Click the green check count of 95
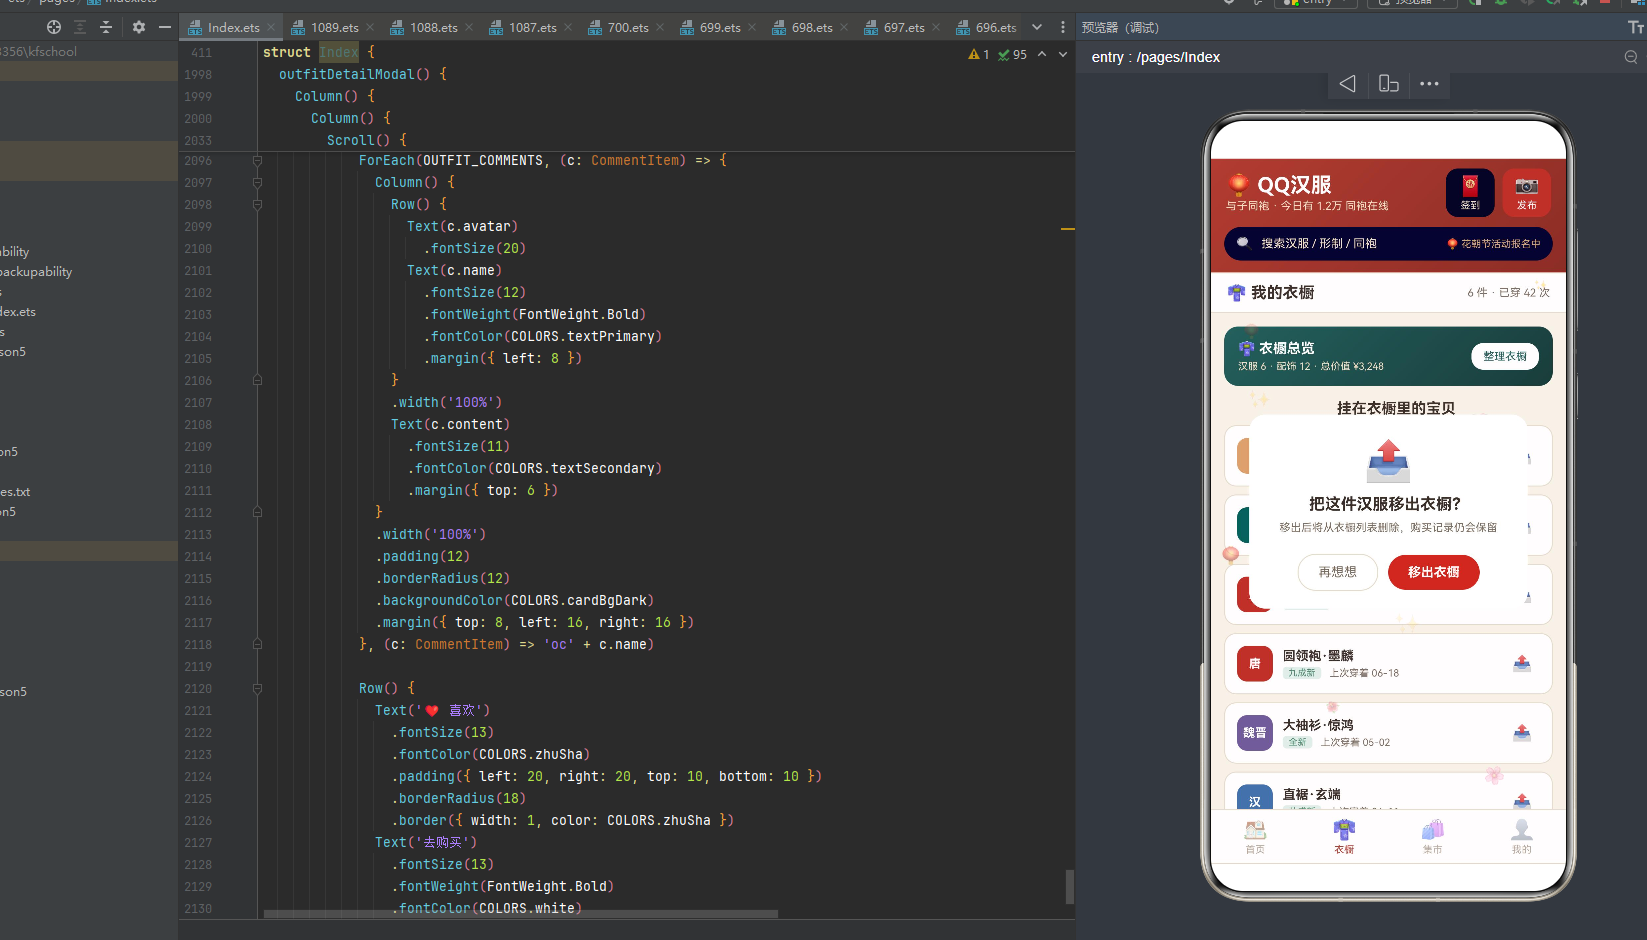 point(1013,55)
